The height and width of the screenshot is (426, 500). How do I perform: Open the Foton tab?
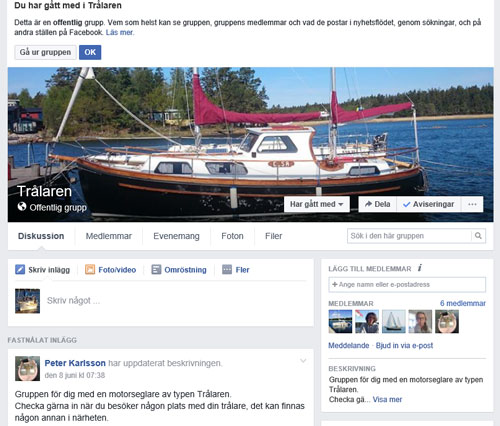(x=232, y=236)
